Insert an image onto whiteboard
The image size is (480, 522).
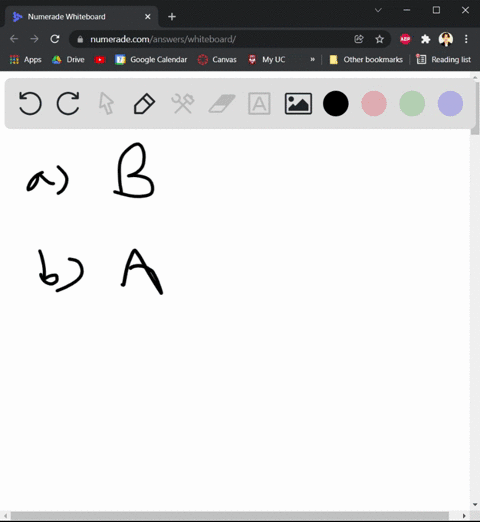298,104
